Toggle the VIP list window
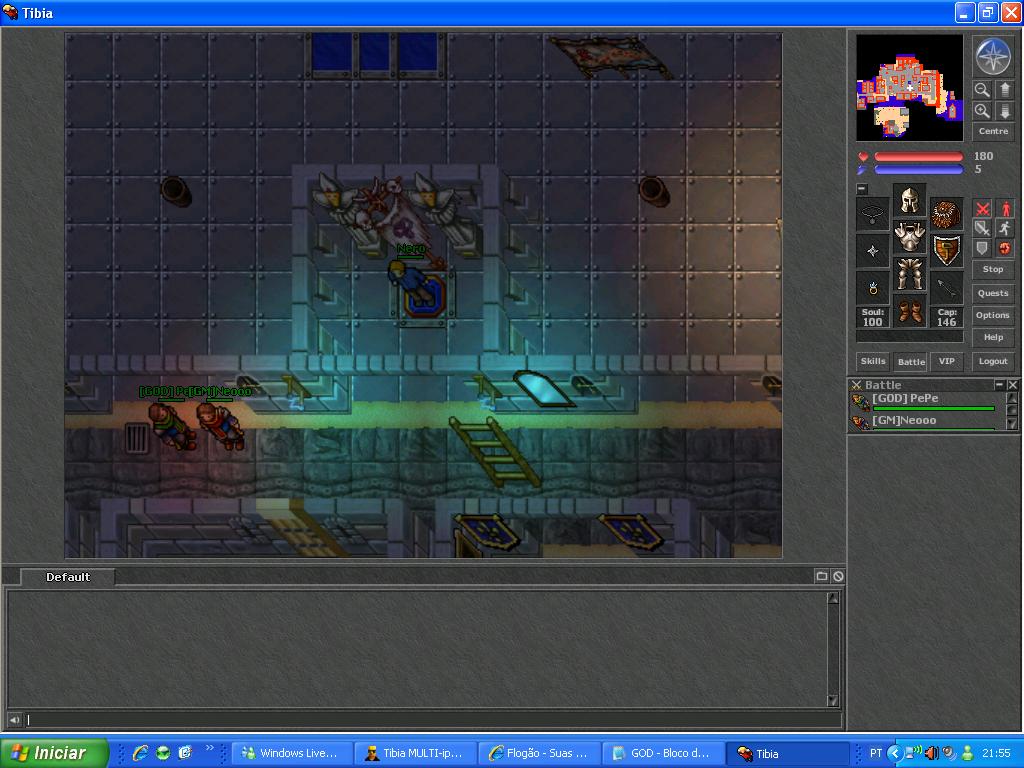 [x=946, y=361]
